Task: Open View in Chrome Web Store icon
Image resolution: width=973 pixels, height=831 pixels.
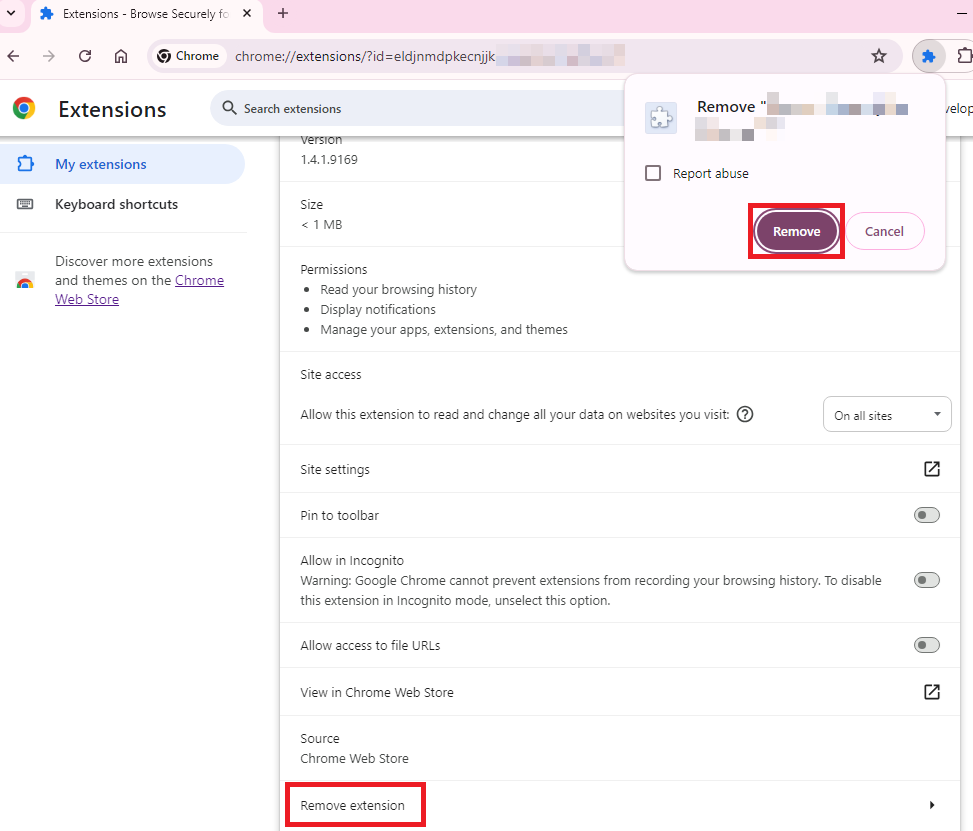Action: (x=931, y=692)
